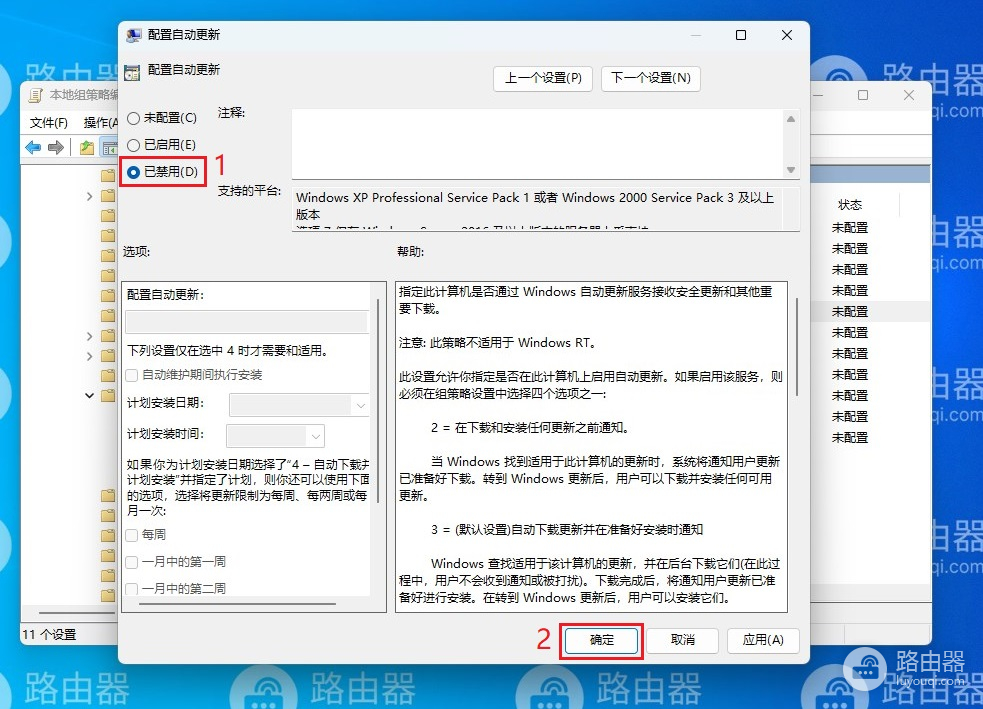The image size is (983, 709).
Task: Click the back arrow in Group Policy toolbar
Action: point(33,148)
